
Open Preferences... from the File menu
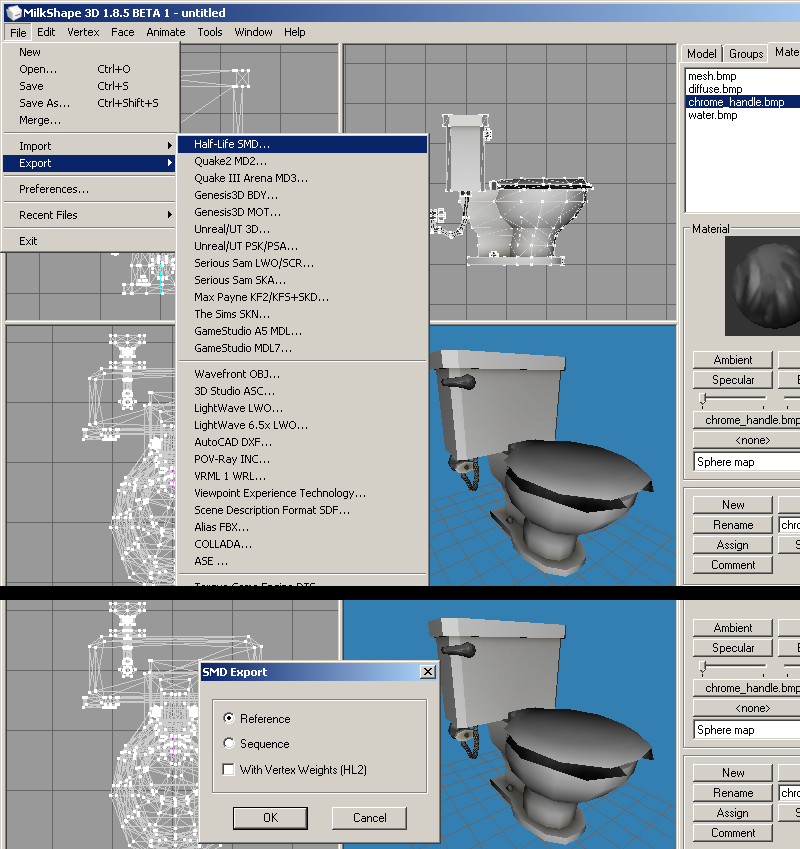(x=90, y=189)
